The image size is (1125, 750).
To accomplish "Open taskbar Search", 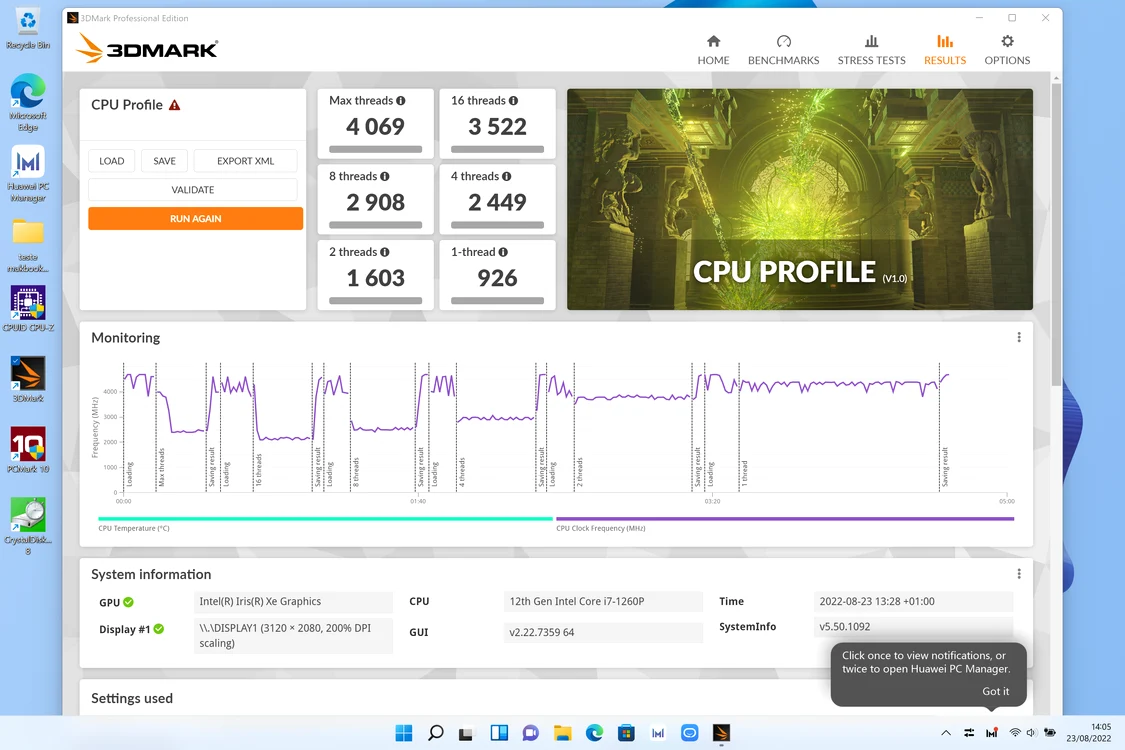I will [x=436, y=733].
